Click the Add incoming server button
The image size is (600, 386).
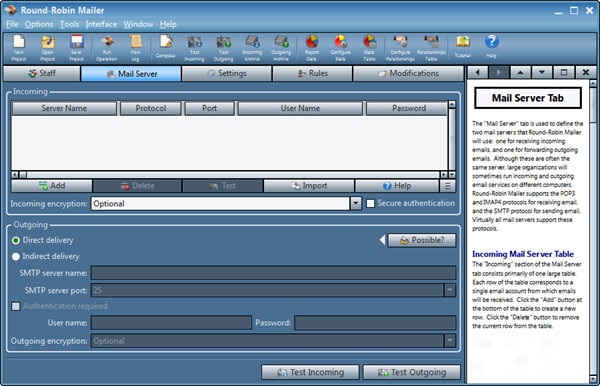point(52,186)
